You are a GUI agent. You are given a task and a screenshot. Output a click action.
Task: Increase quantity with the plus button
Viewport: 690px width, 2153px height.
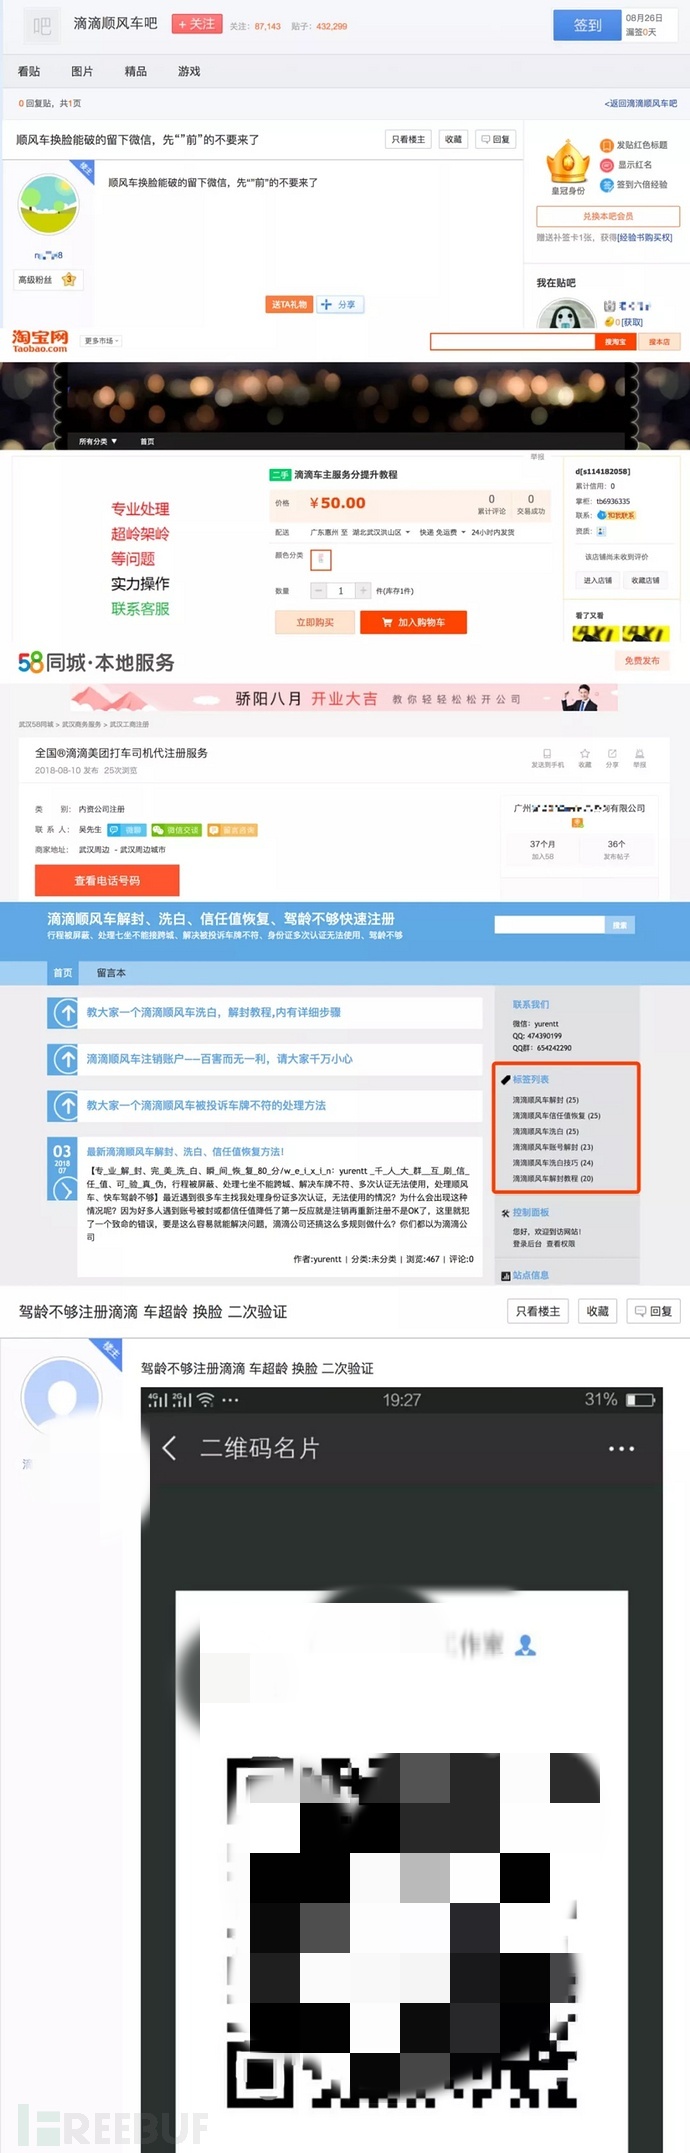pyautogui.click(x=363, y=591)
